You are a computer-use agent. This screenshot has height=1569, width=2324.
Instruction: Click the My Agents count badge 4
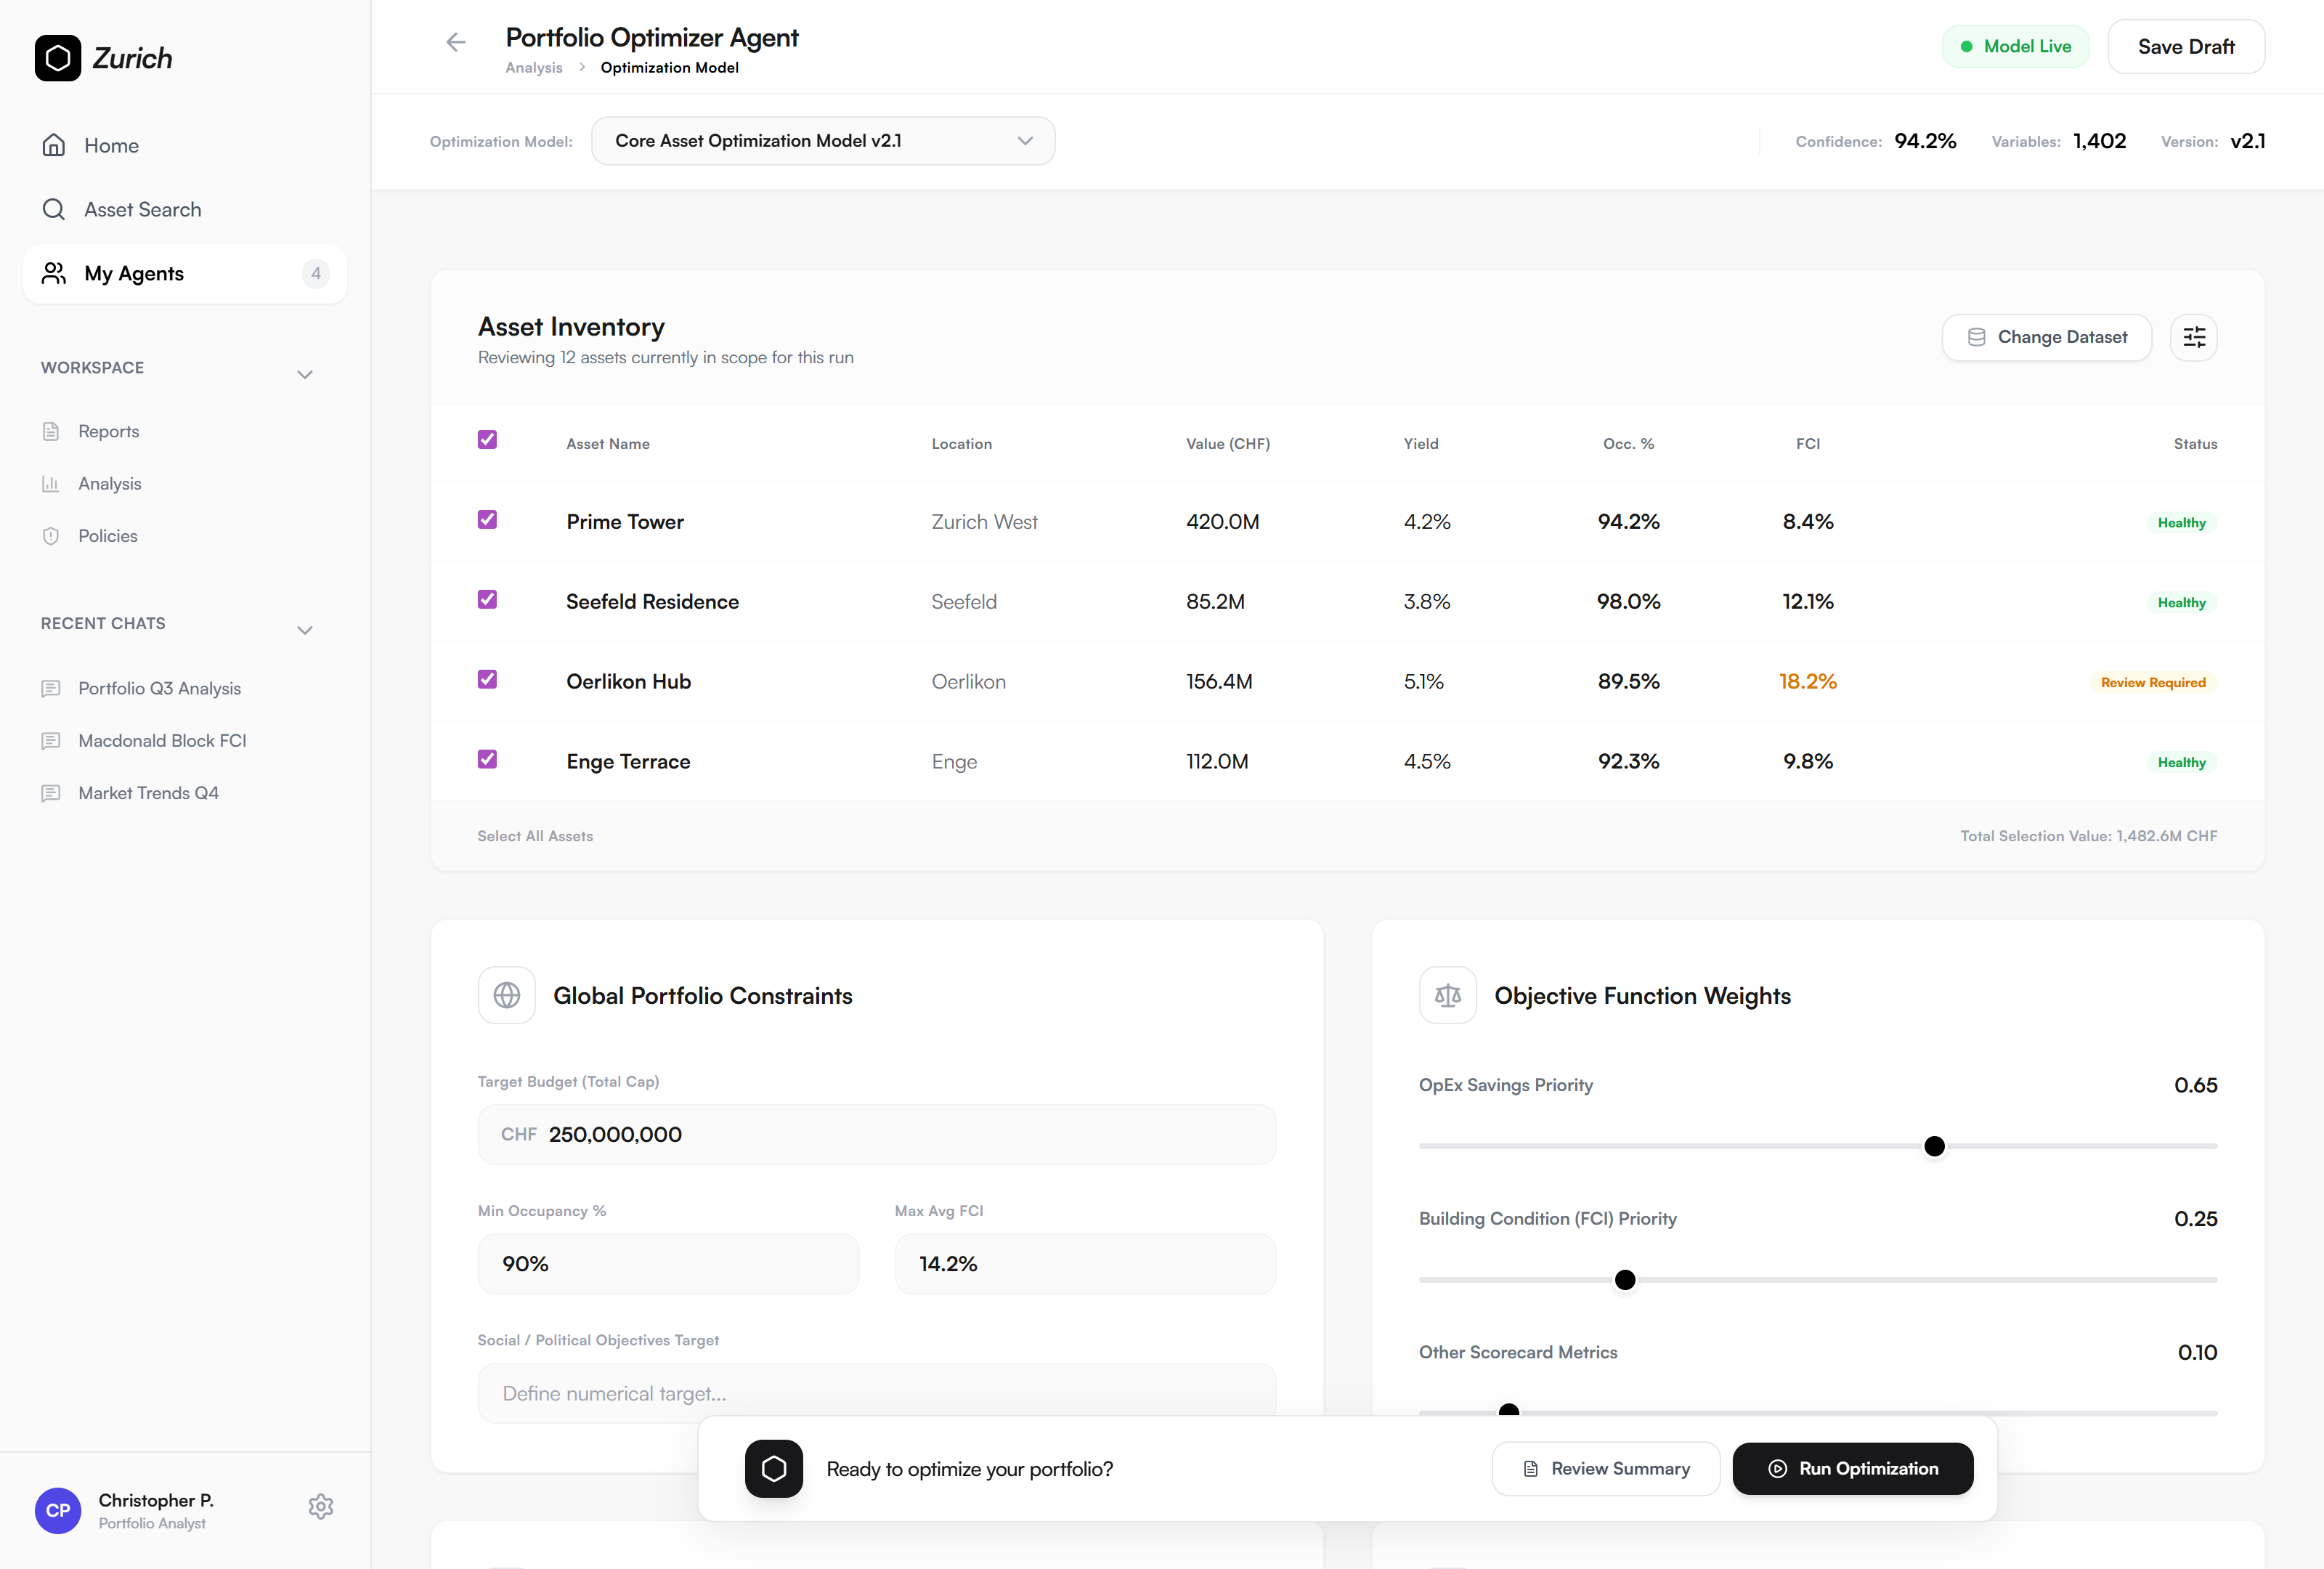click(316, 274)
